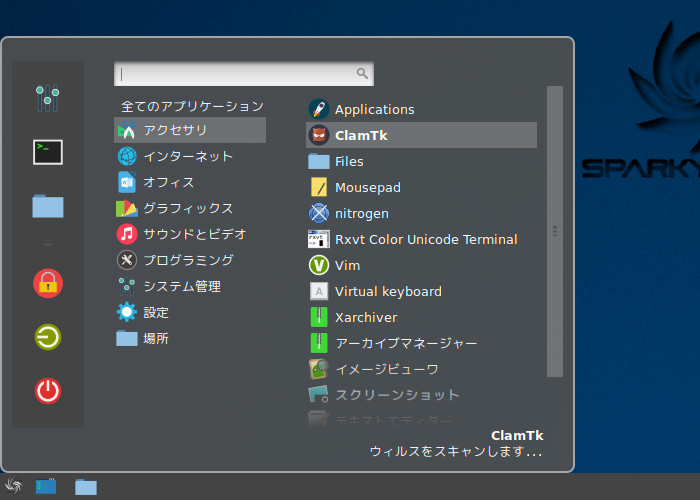Click the Rxvt terminal icon
This screenshot has height=500, width=700.
click(x=319, y=239)
